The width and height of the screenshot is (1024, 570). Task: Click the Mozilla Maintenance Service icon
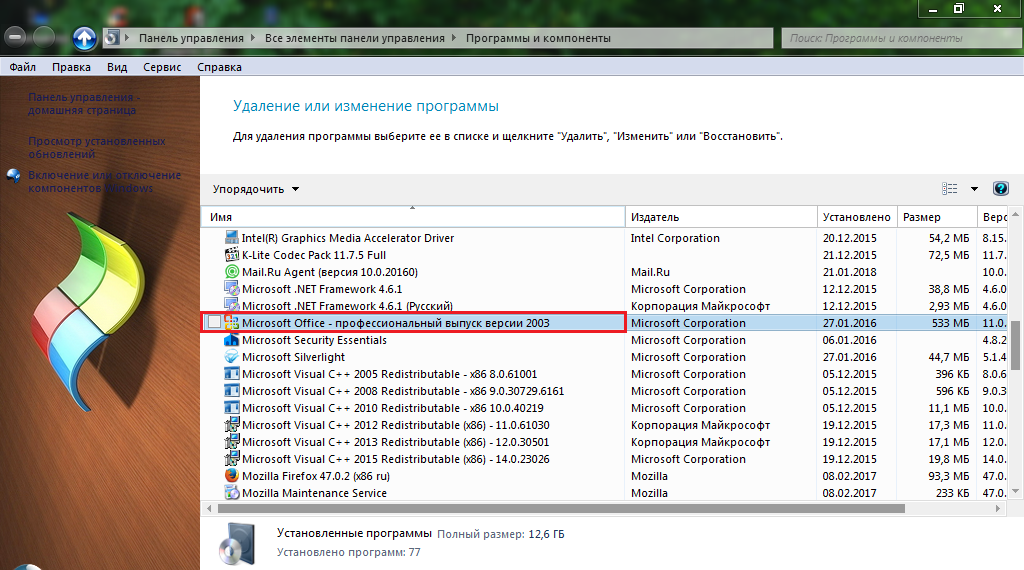pos(231,492)
